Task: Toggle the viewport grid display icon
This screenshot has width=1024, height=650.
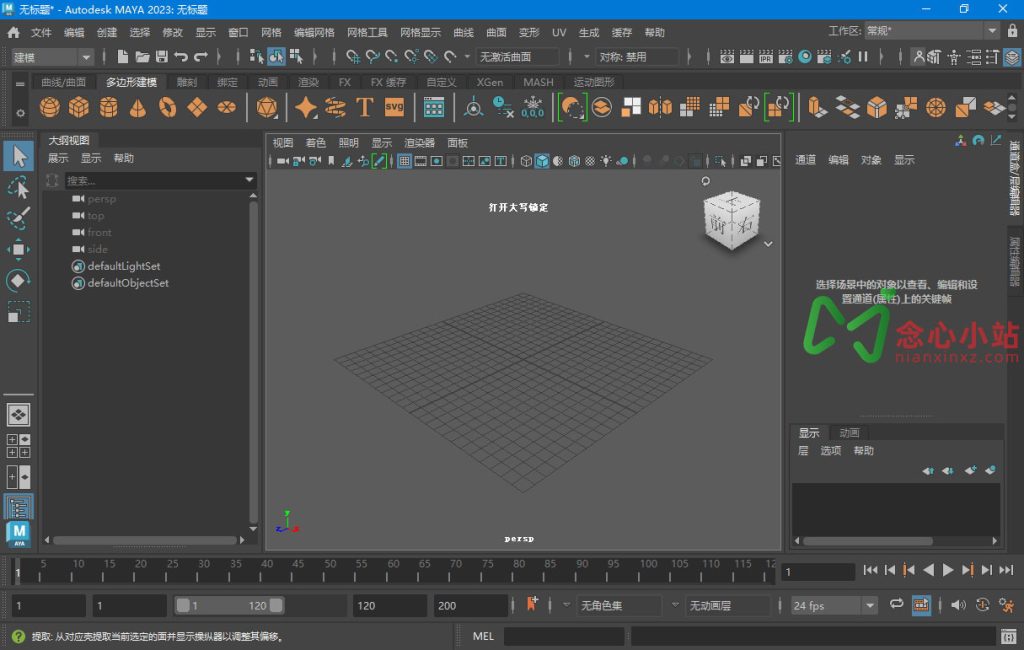Action: click(404, 161)
